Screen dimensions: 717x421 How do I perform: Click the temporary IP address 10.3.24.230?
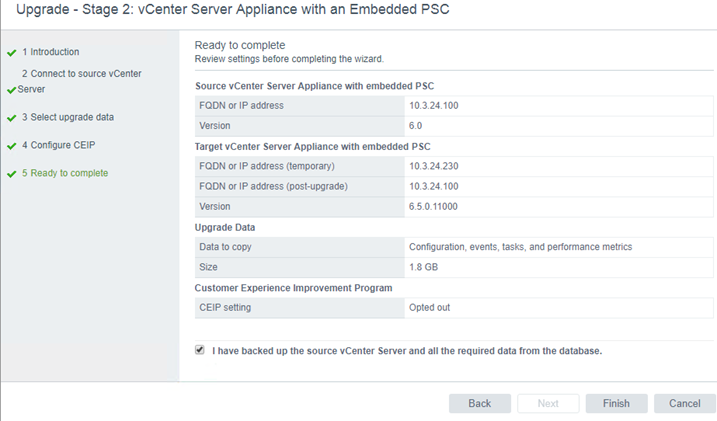point(433,166)
